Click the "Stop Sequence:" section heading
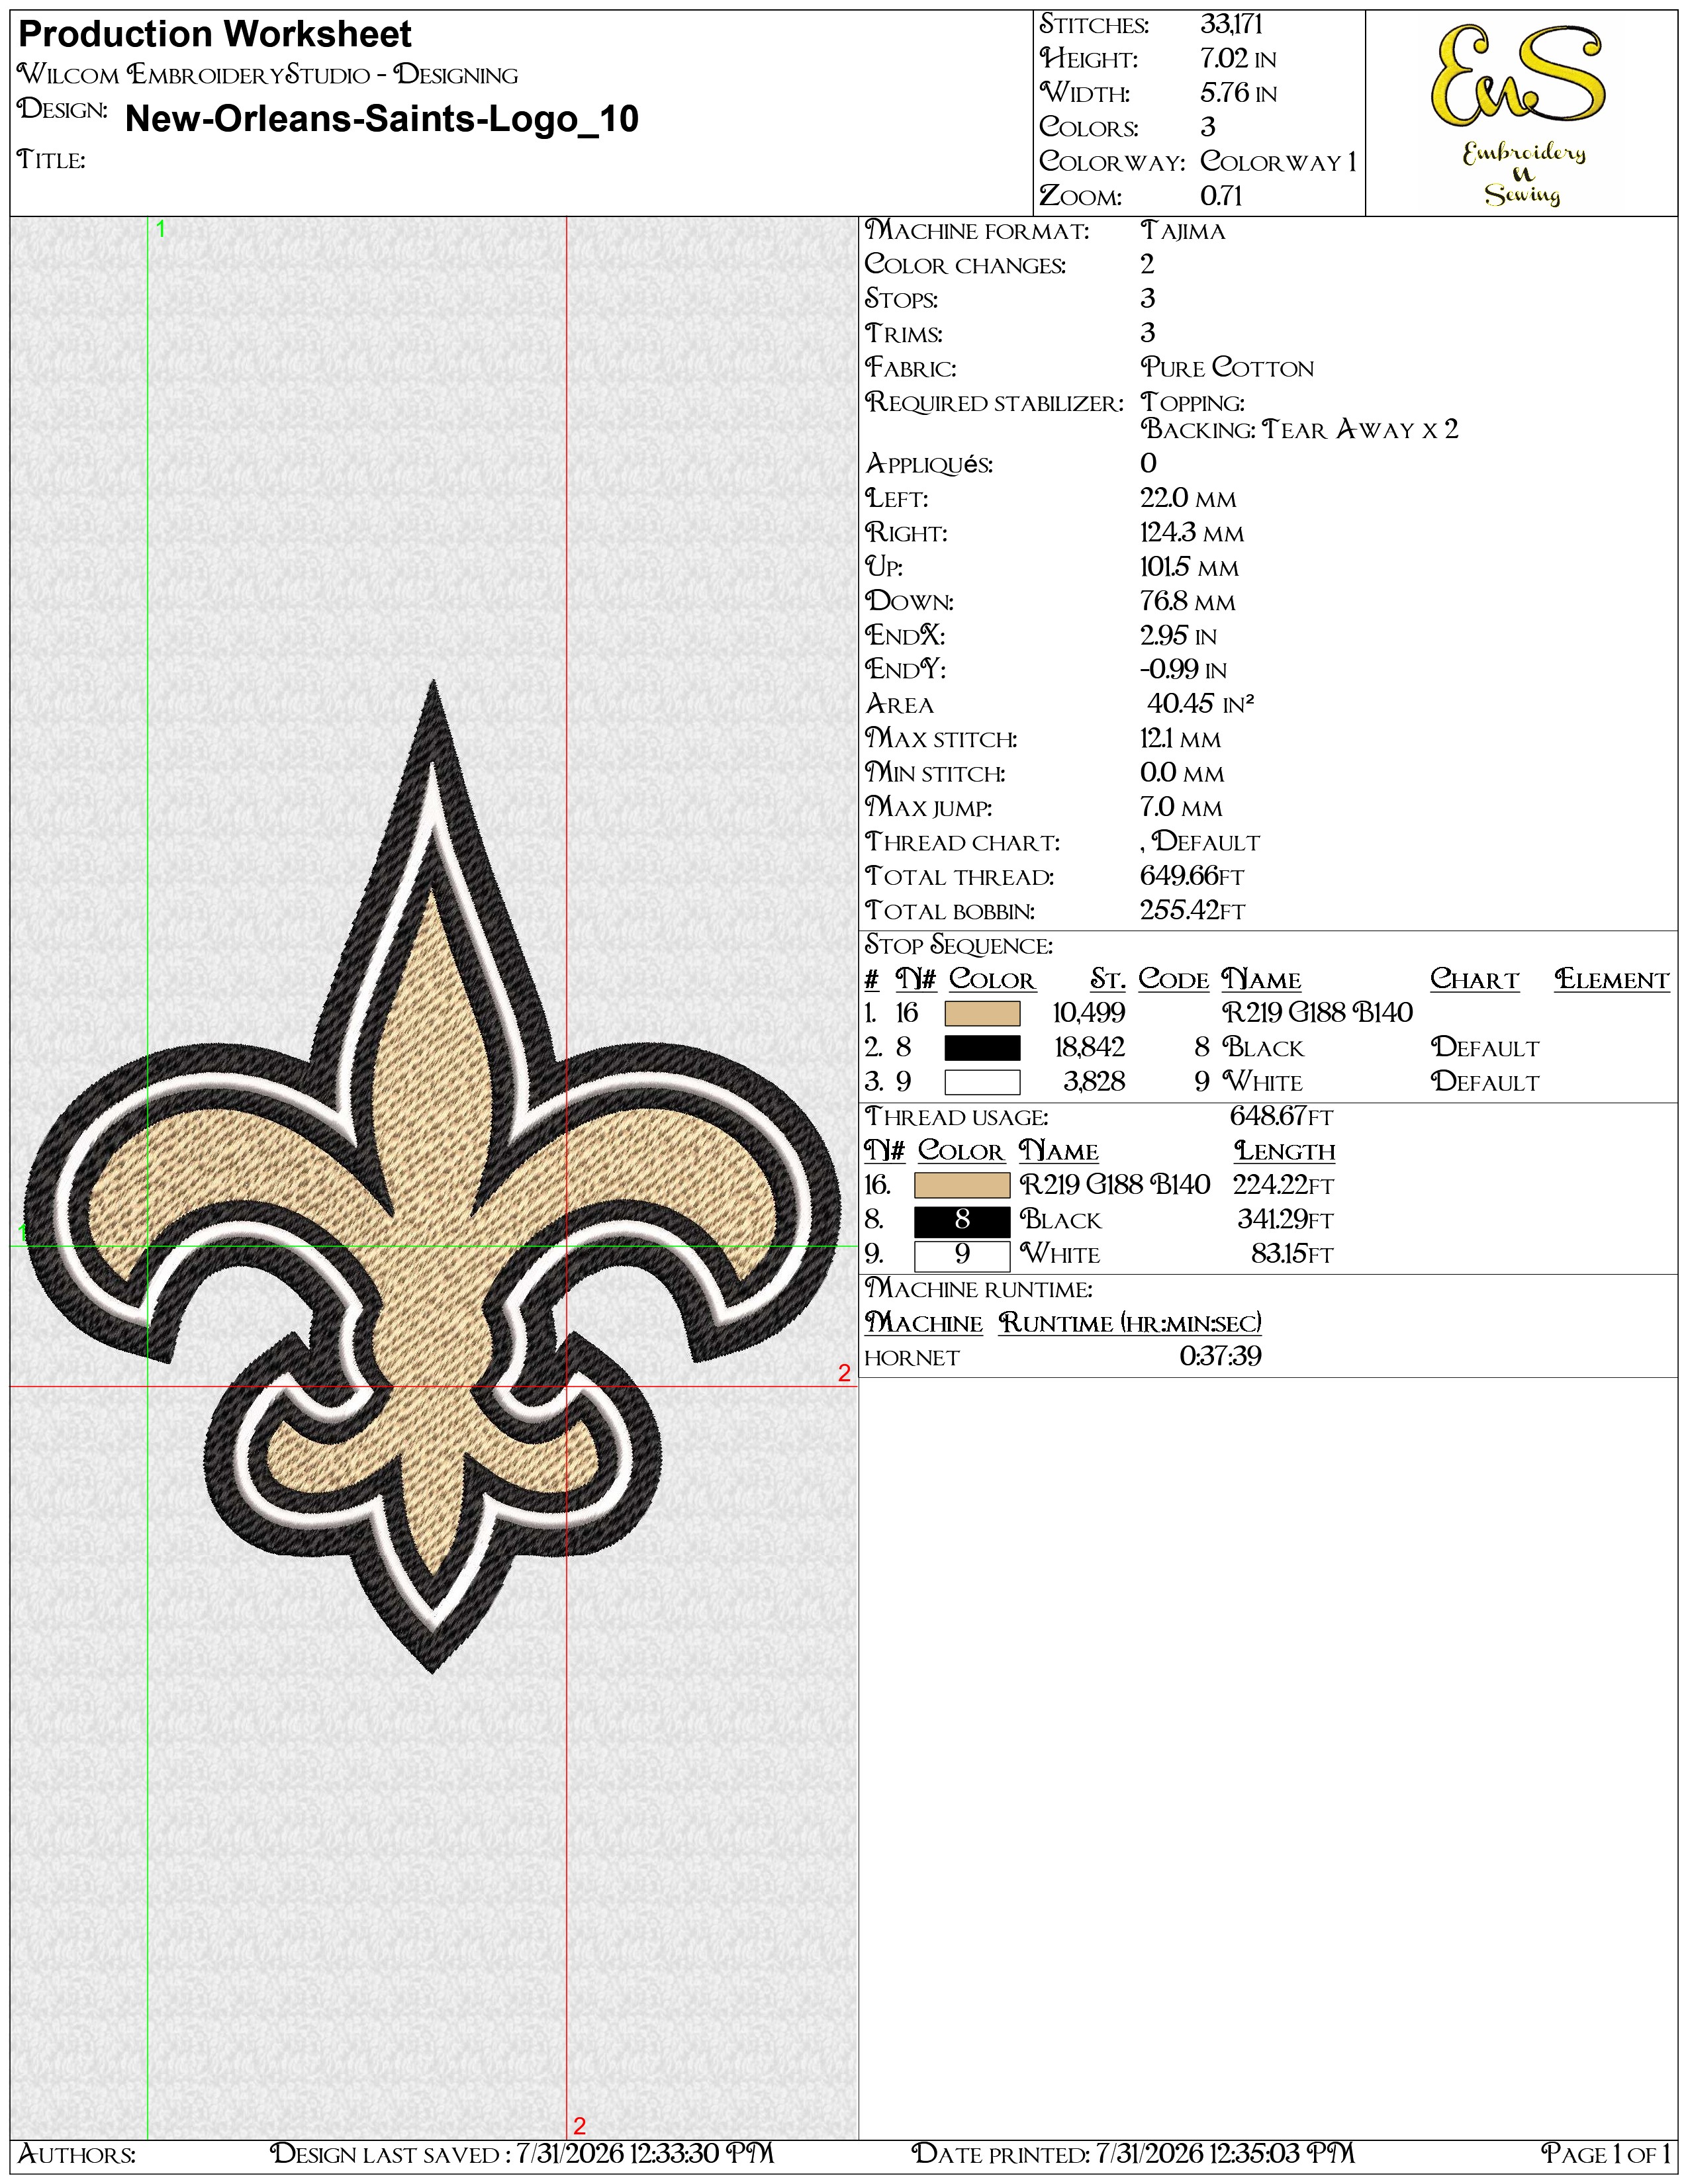This screenshot has height=2184, width=1688. [958, 945]
